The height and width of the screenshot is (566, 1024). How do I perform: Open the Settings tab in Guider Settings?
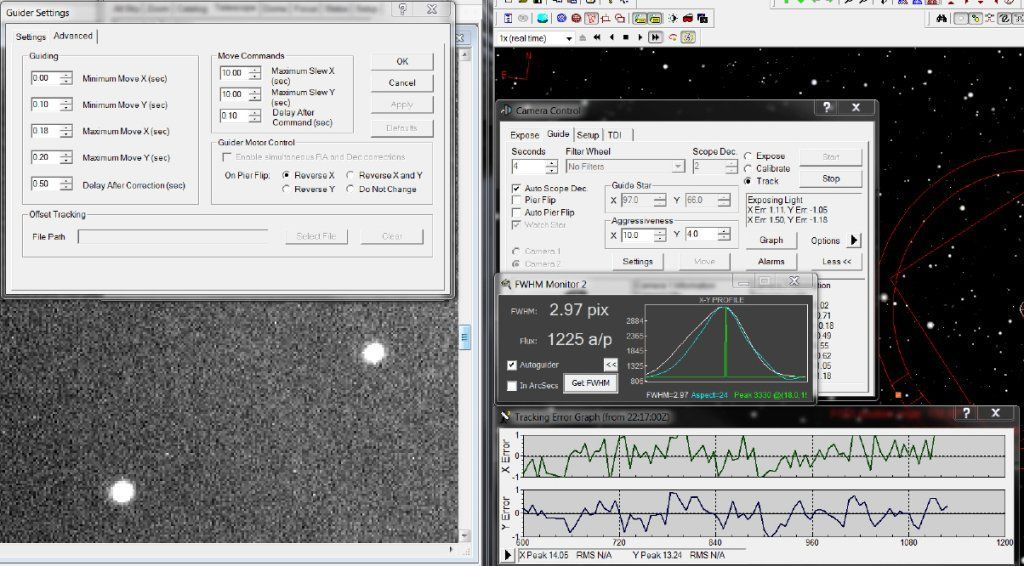pyautogui.click(x=30, y=37)
